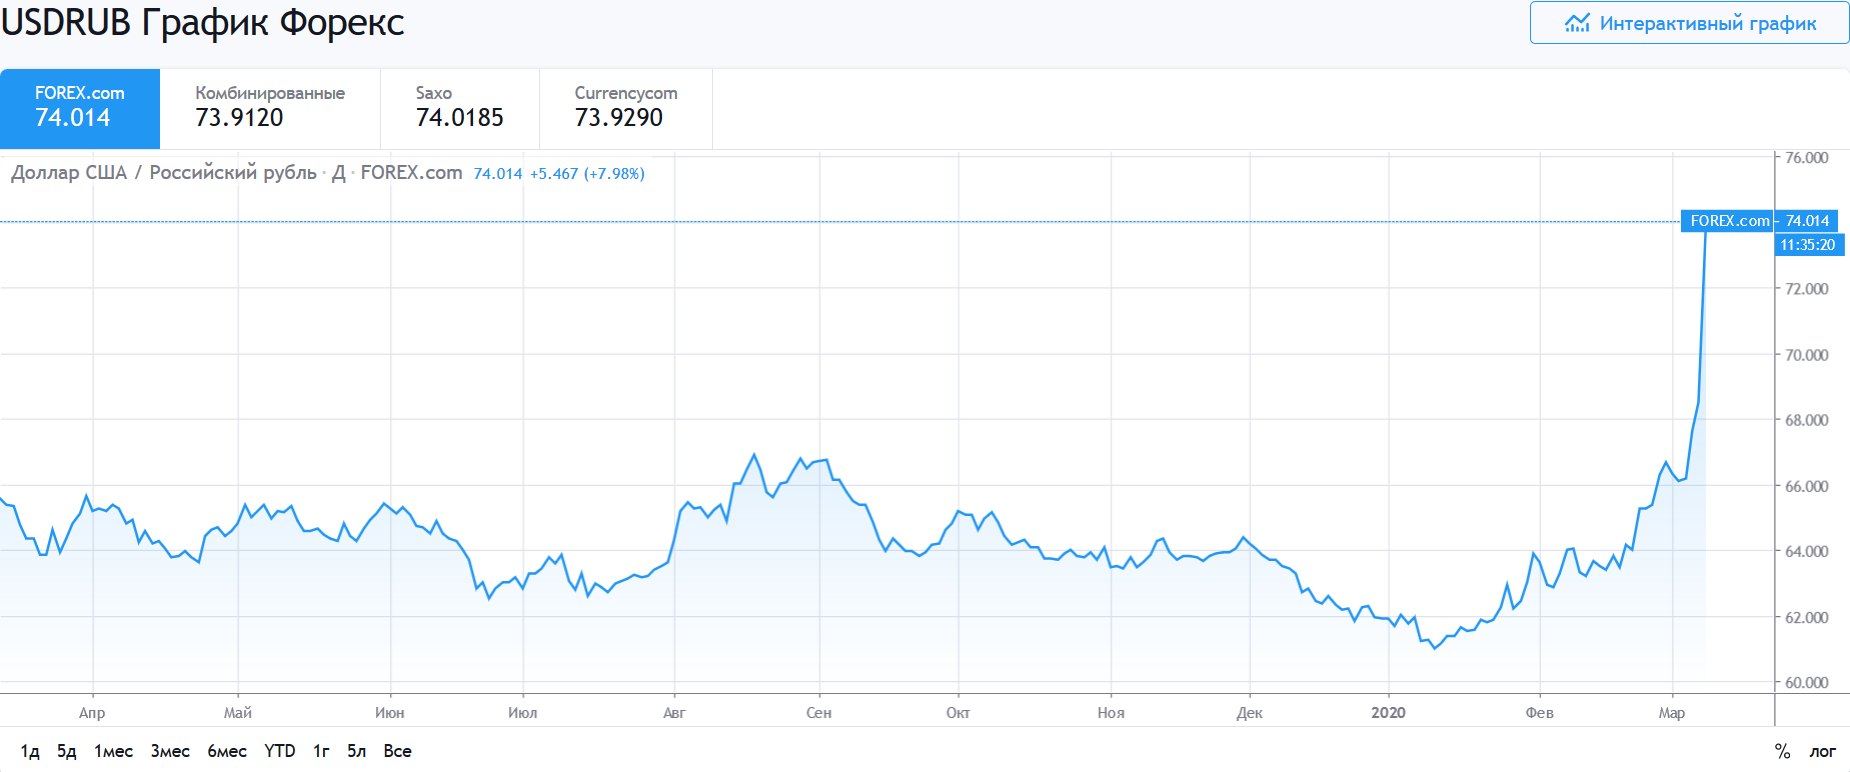Click the 2020 marker on time axis
The height and width of the screenshot is (772, 1850).
point(1388,713)
